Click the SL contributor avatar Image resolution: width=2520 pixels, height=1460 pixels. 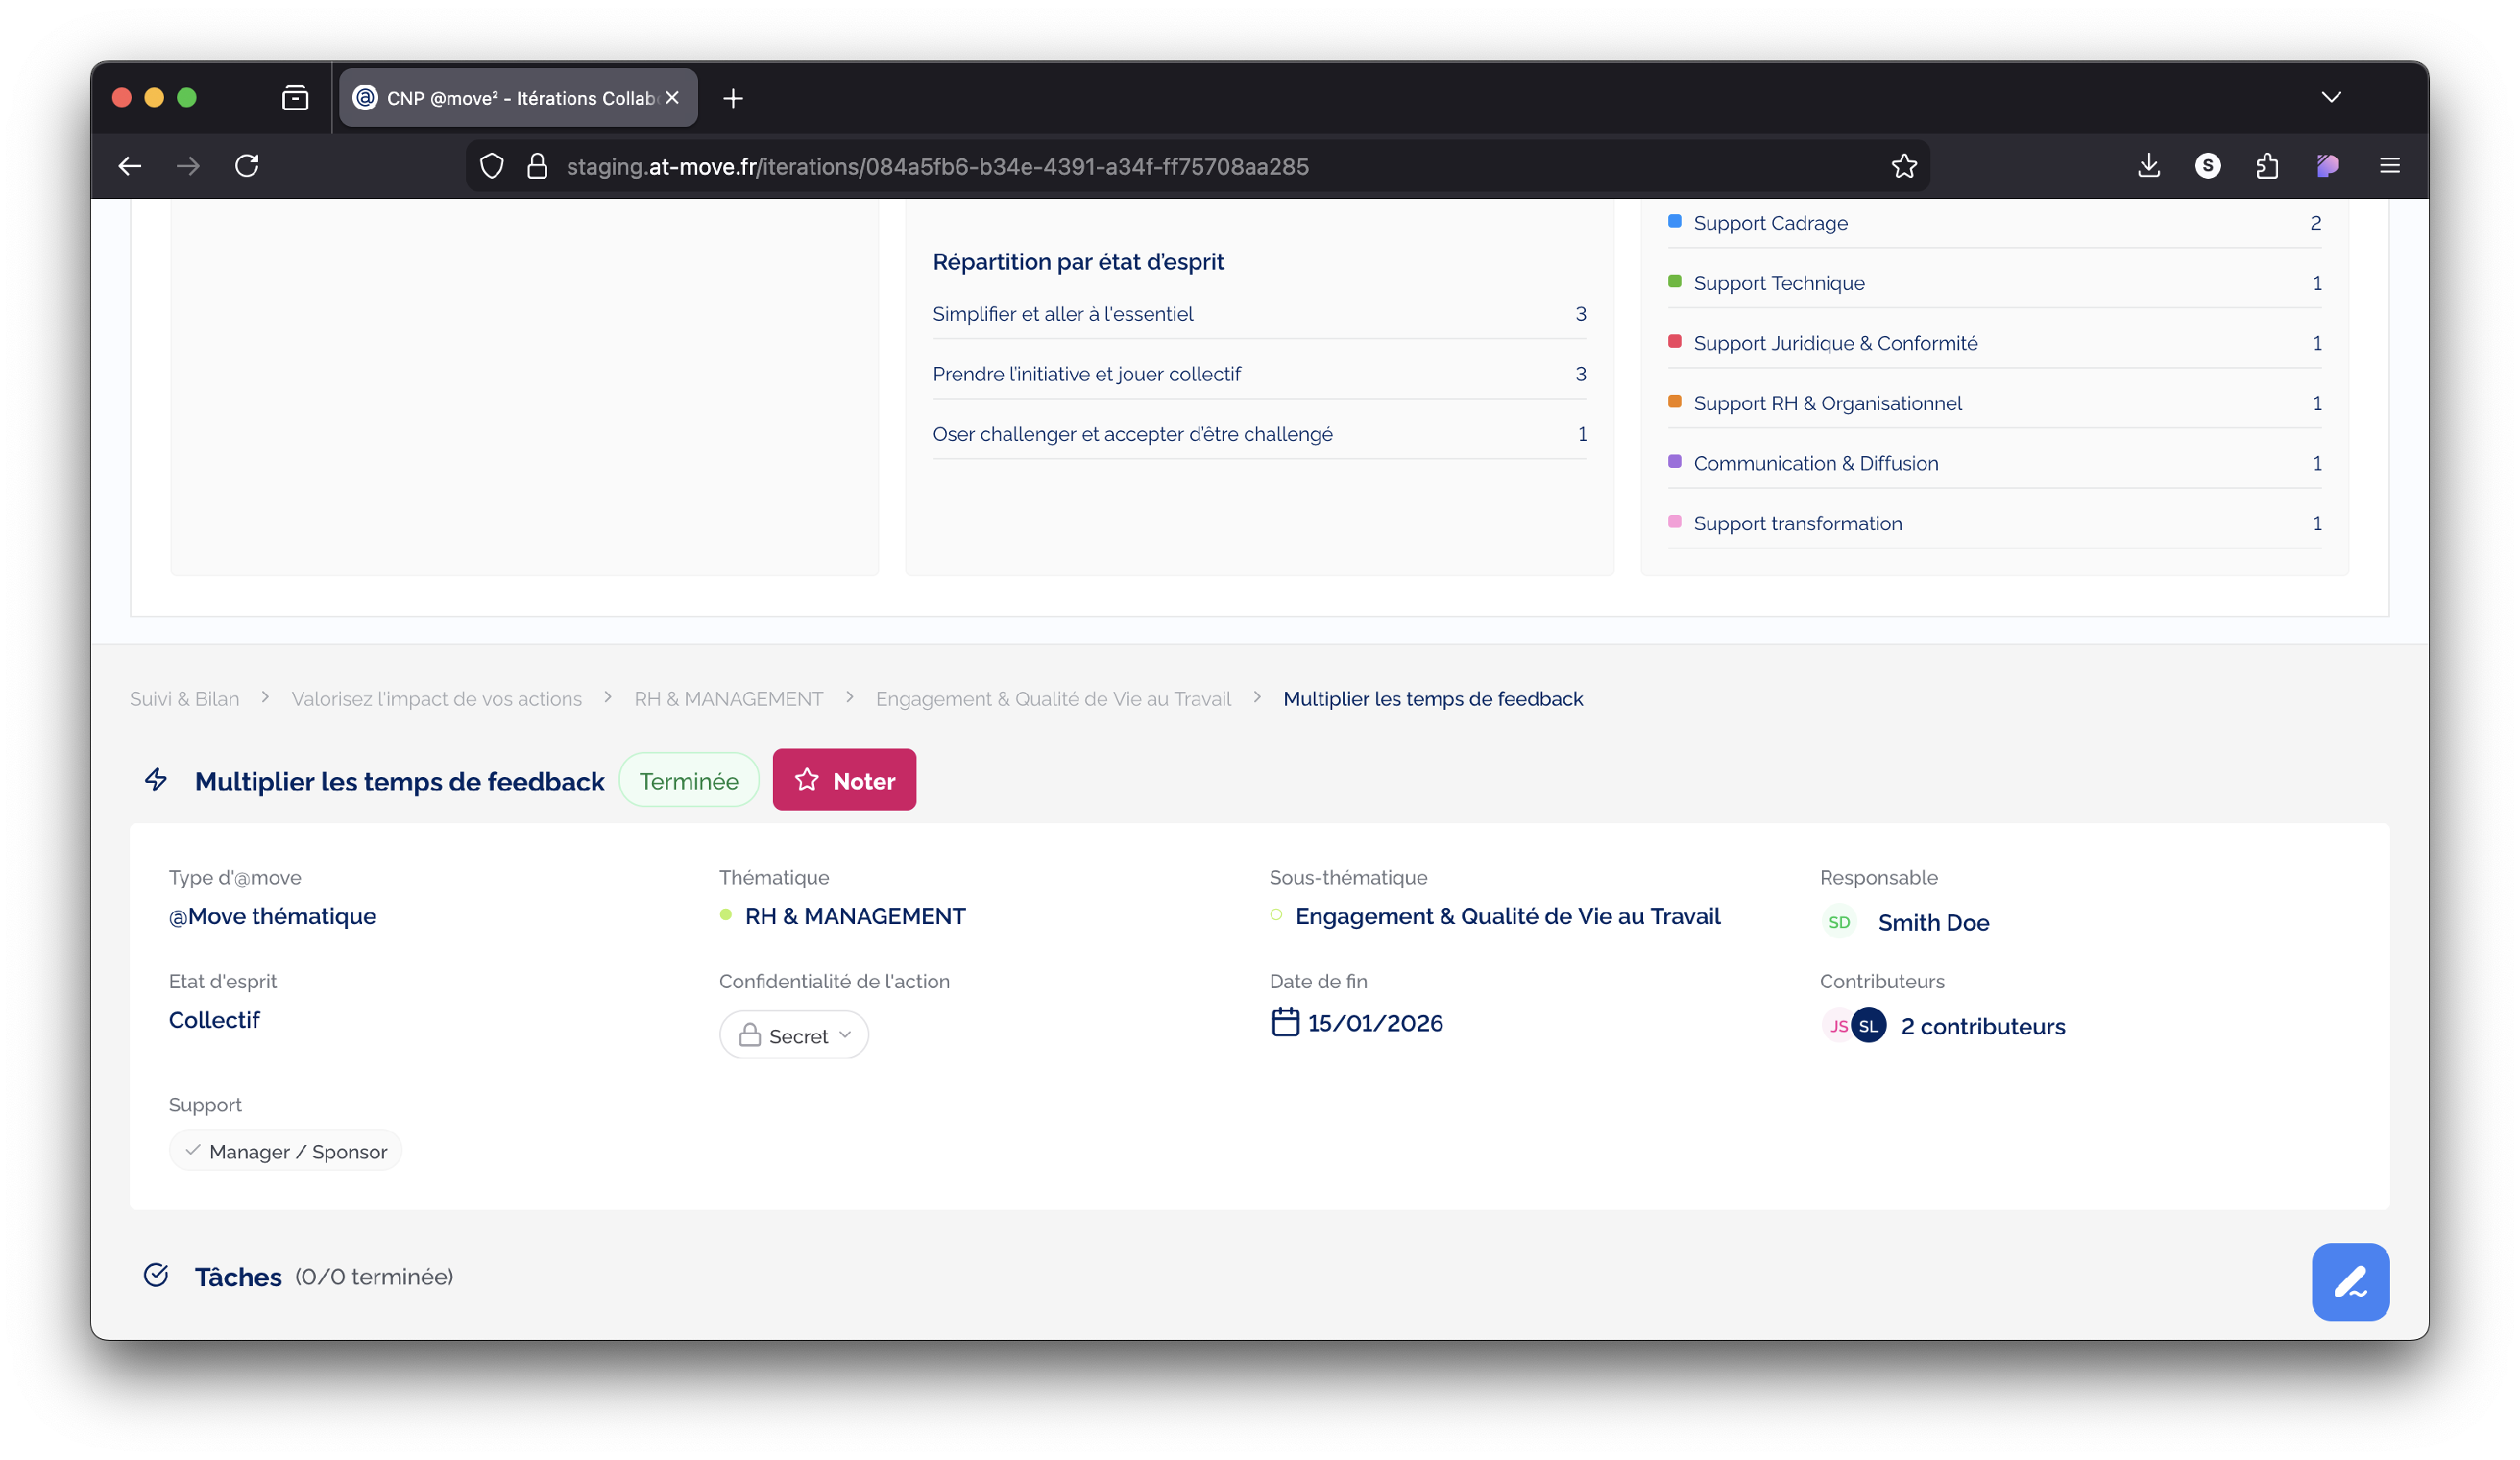pyautogui.click(x=1868, y=1026)
